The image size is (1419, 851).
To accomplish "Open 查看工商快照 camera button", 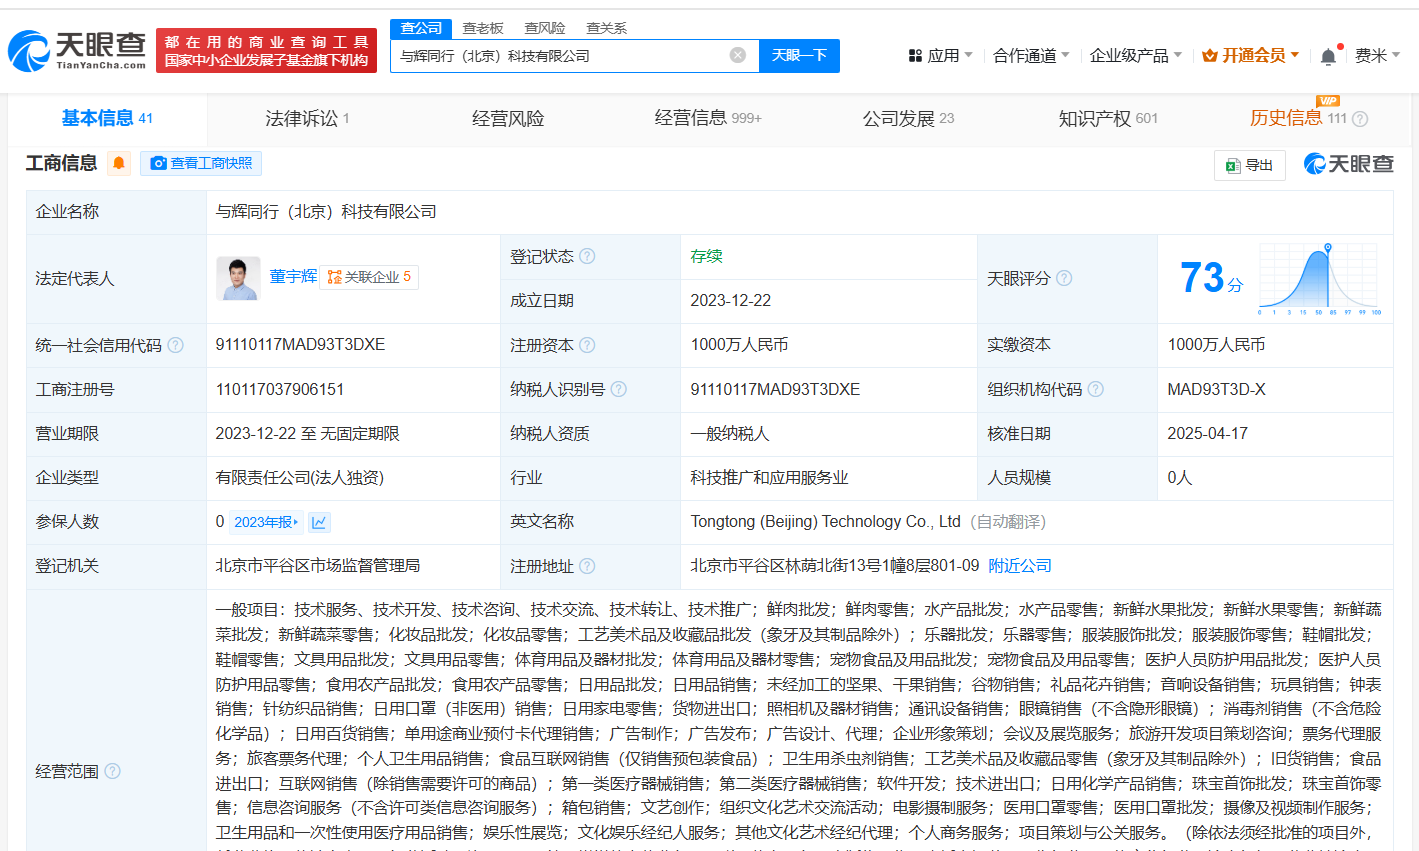I will pos(201,163).
